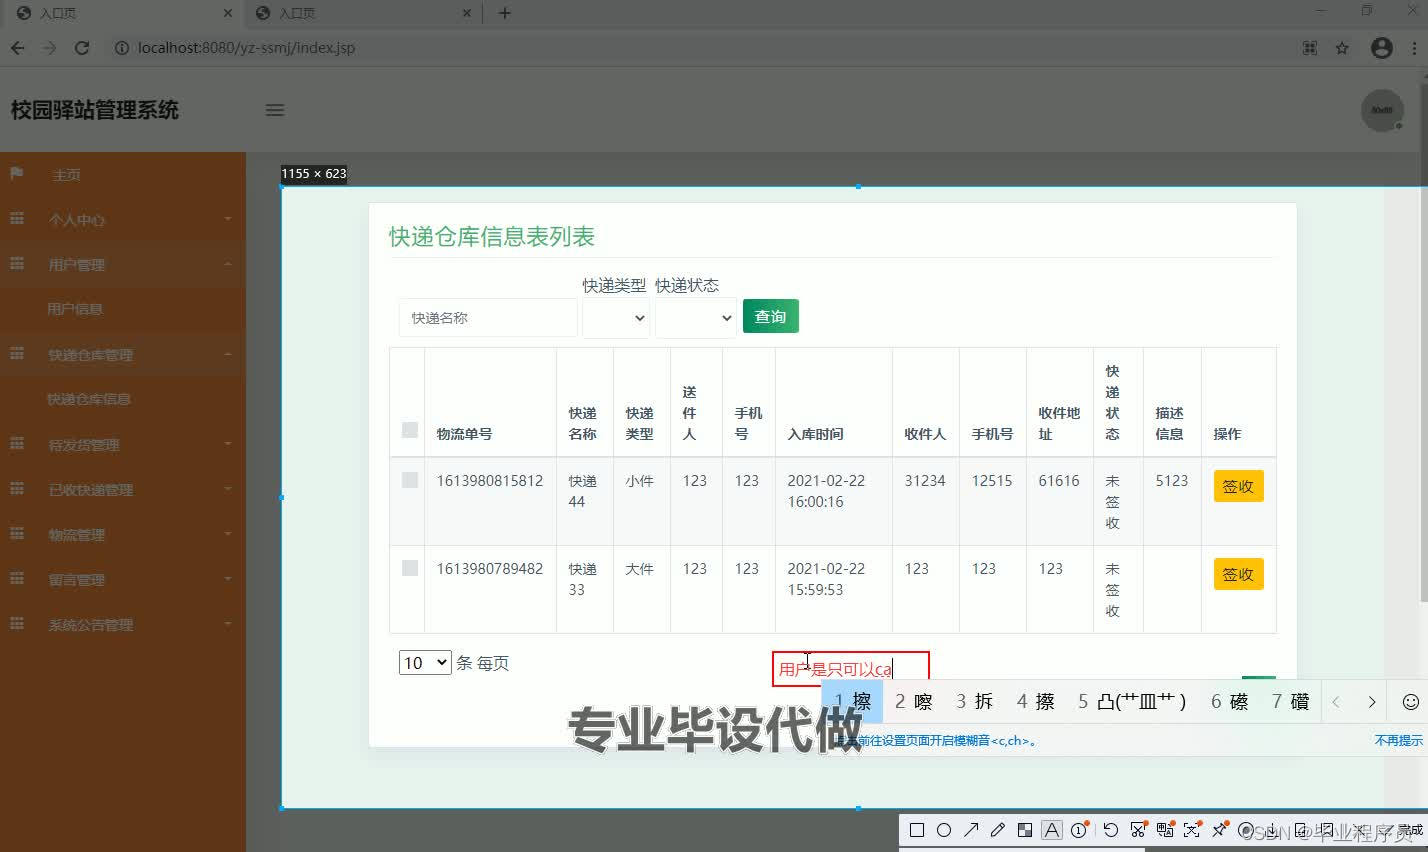Choose IME candidate 6 礤
The image size is (1428, 852).
[x=1230, y=702]
